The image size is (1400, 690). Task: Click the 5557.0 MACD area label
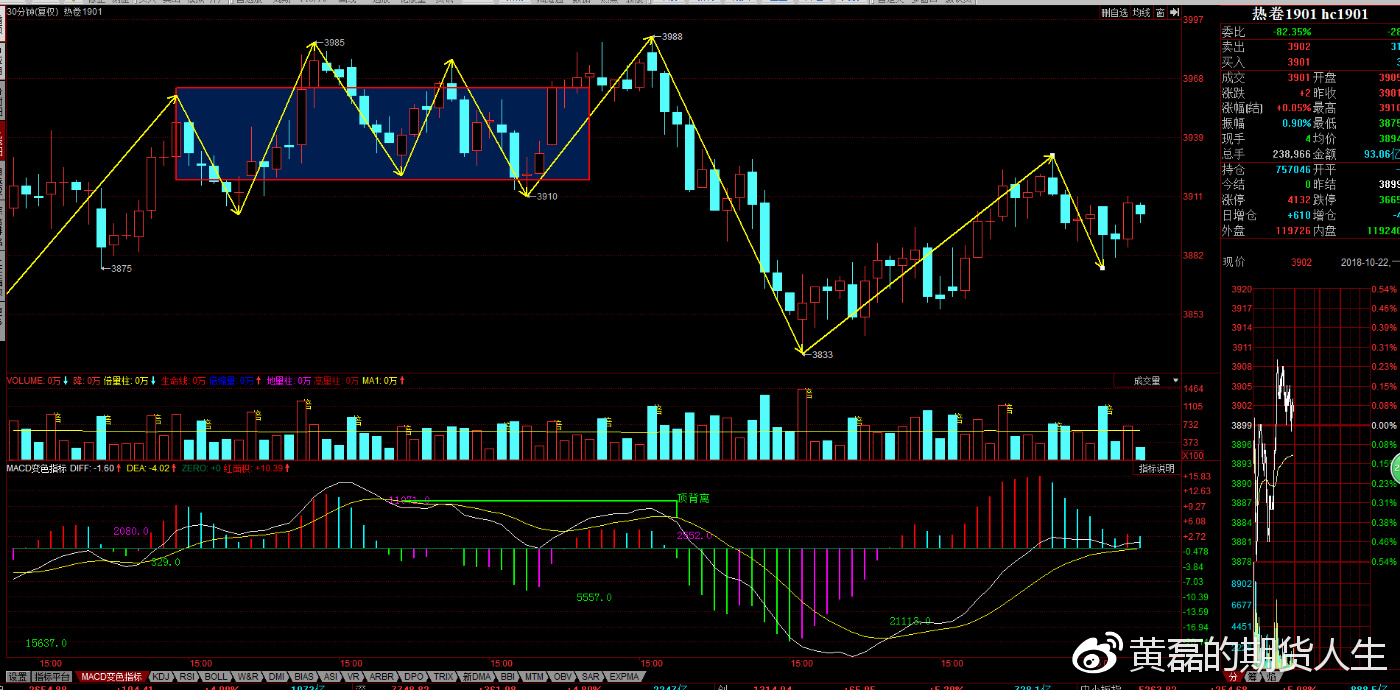594,597
